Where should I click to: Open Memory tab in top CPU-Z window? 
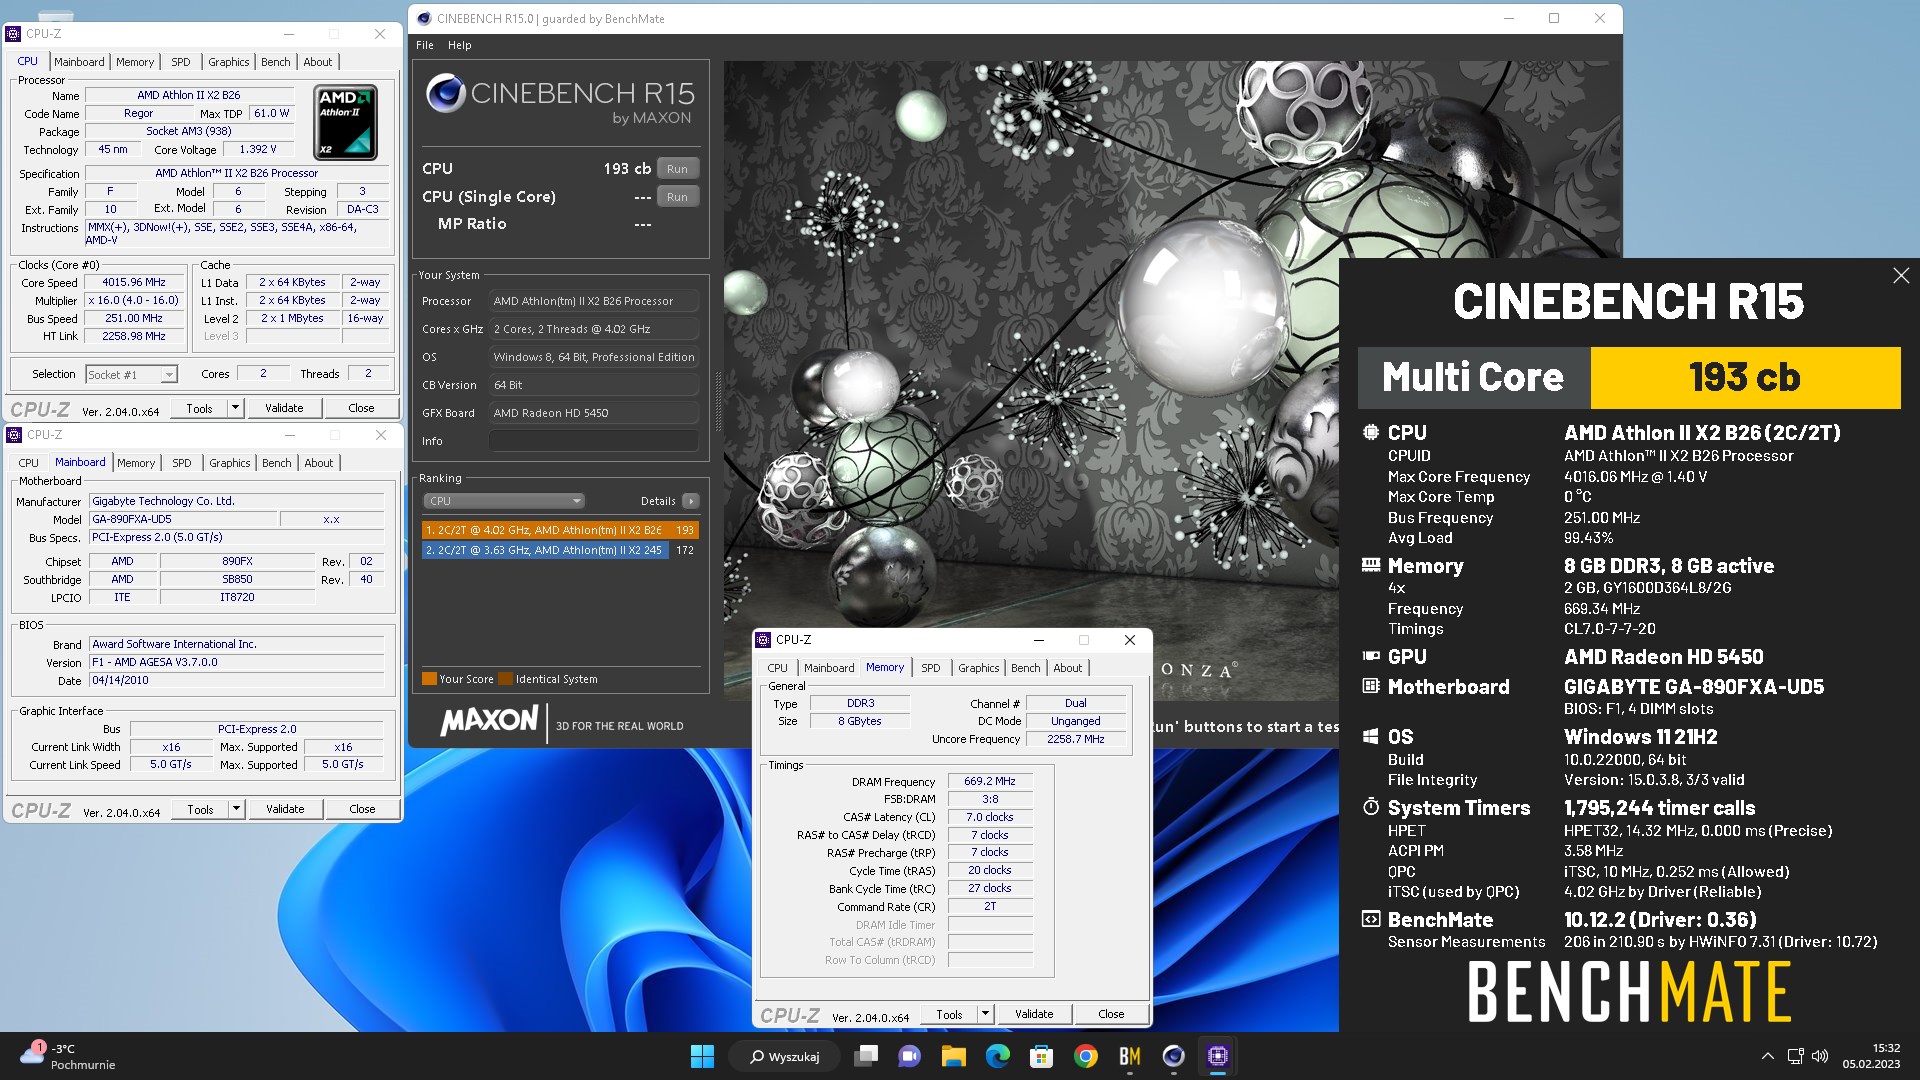click(135, 62)
